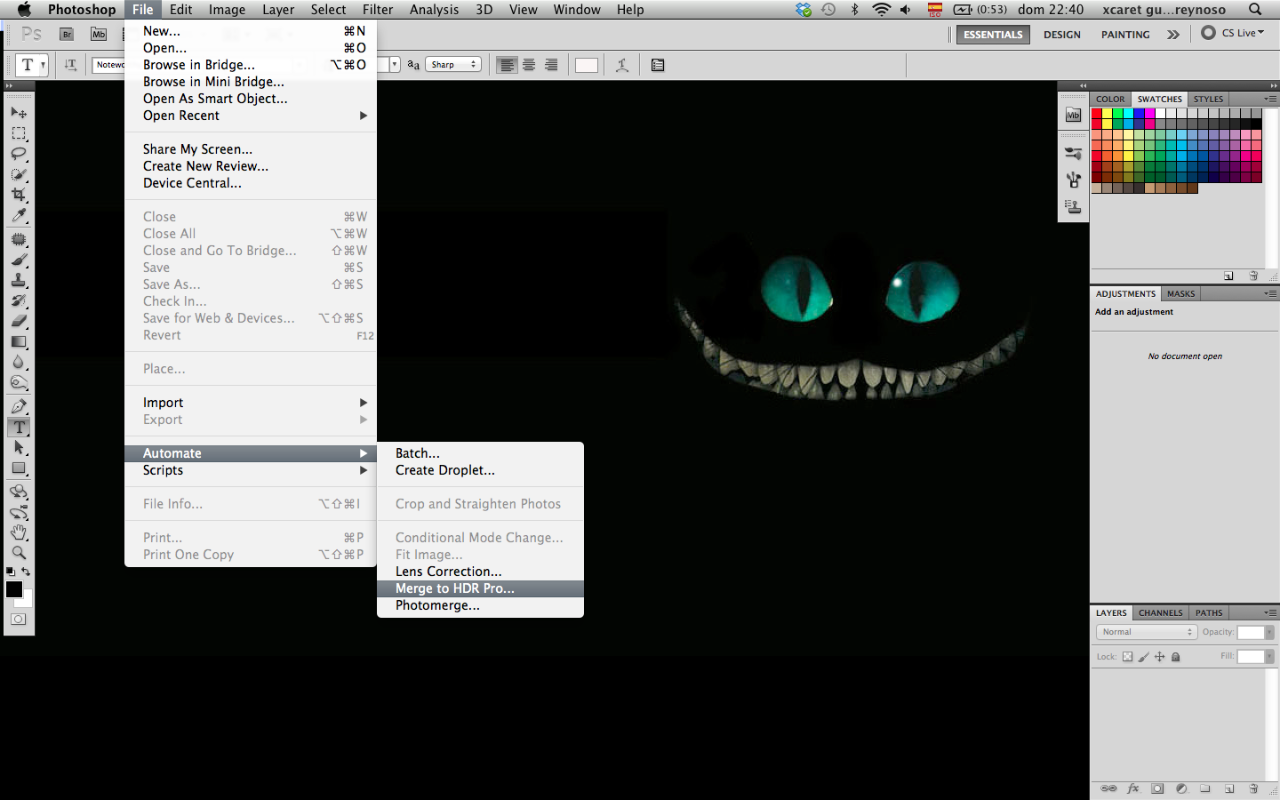The height and width of the screenshot is (800, 1280).
Task: Select the Brush tool
Action: tap(19, 261)
